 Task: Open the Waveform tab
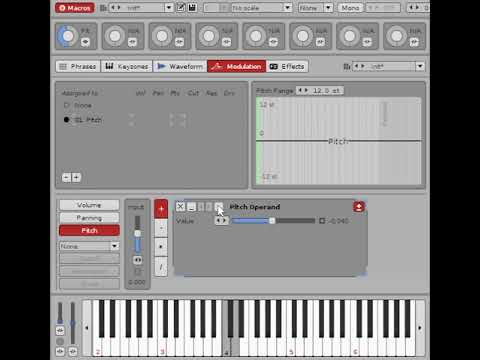tap(180, 66)
